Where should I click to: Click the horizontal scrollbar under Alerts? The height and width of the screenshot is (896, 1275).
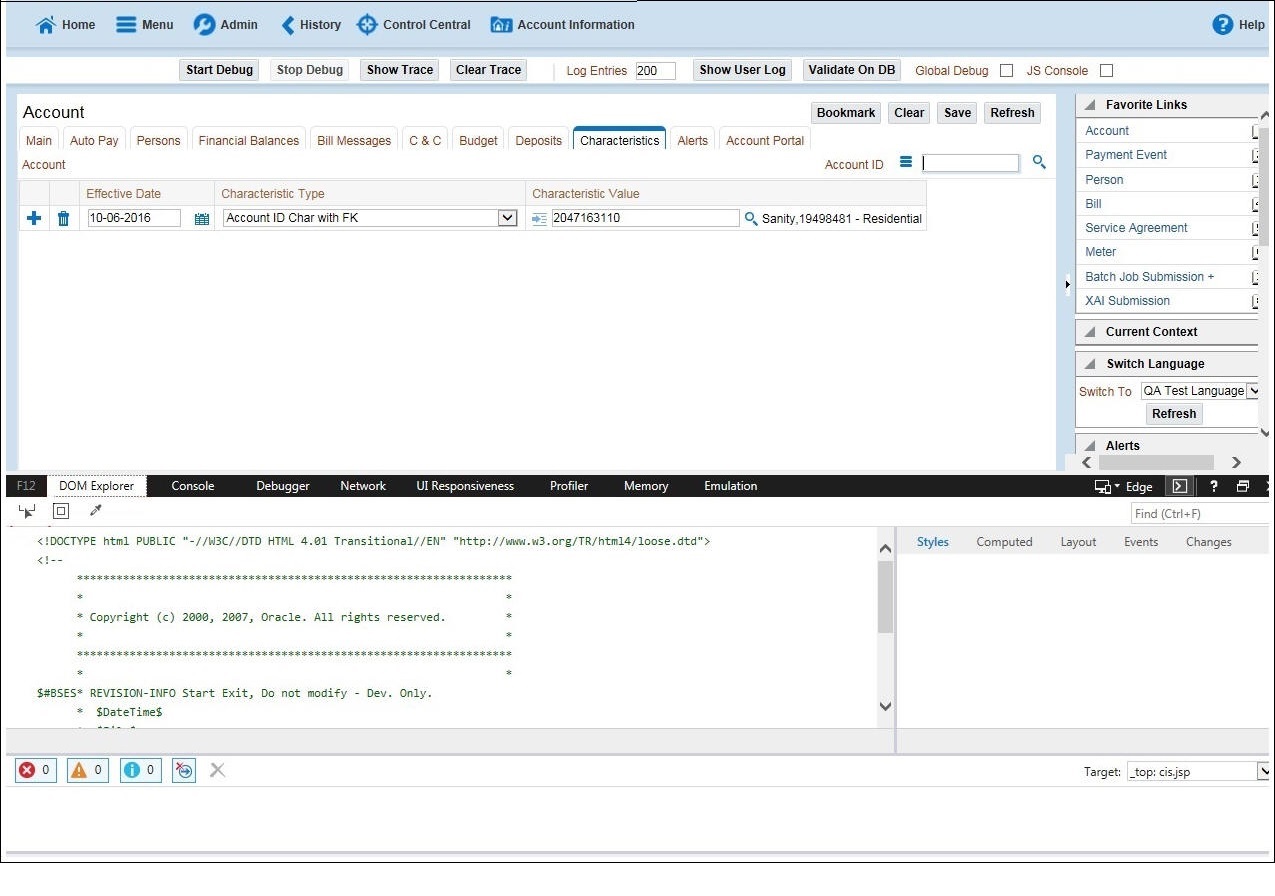click(1155, 462)
